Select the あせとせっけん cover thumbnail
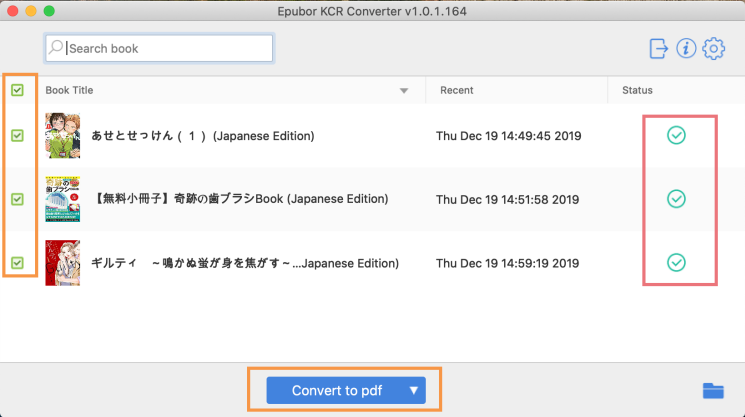745x417 pixels. coord(63,135)
